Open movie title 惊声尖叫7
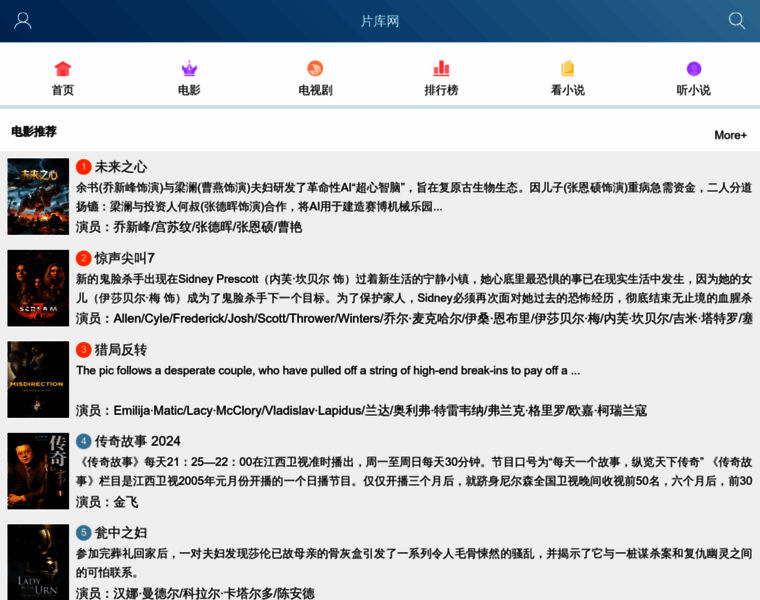The height and width of the screenshot is (600, 760). tap(125, 258)
